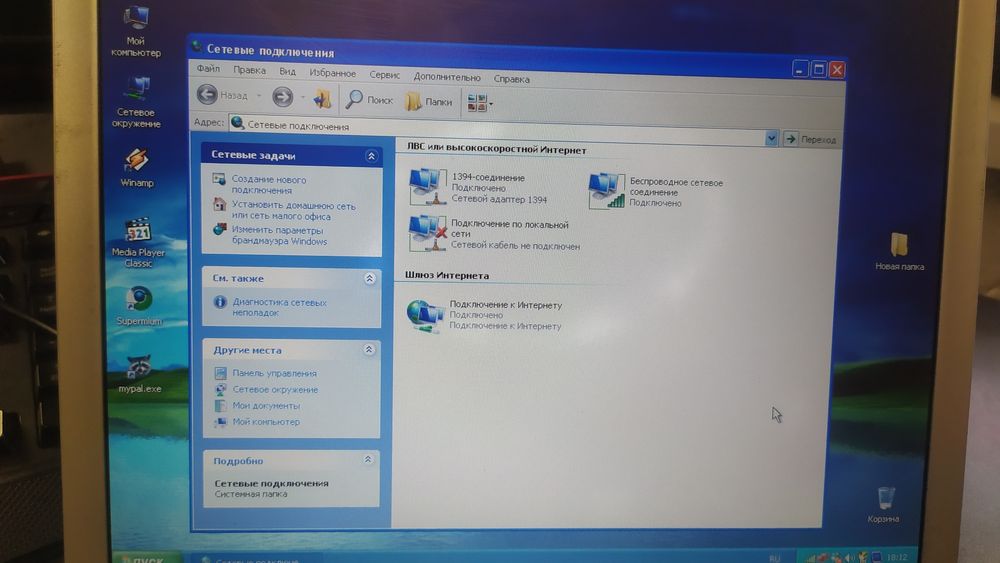Select the Подключение по локальной сети icon

(427, 233)
